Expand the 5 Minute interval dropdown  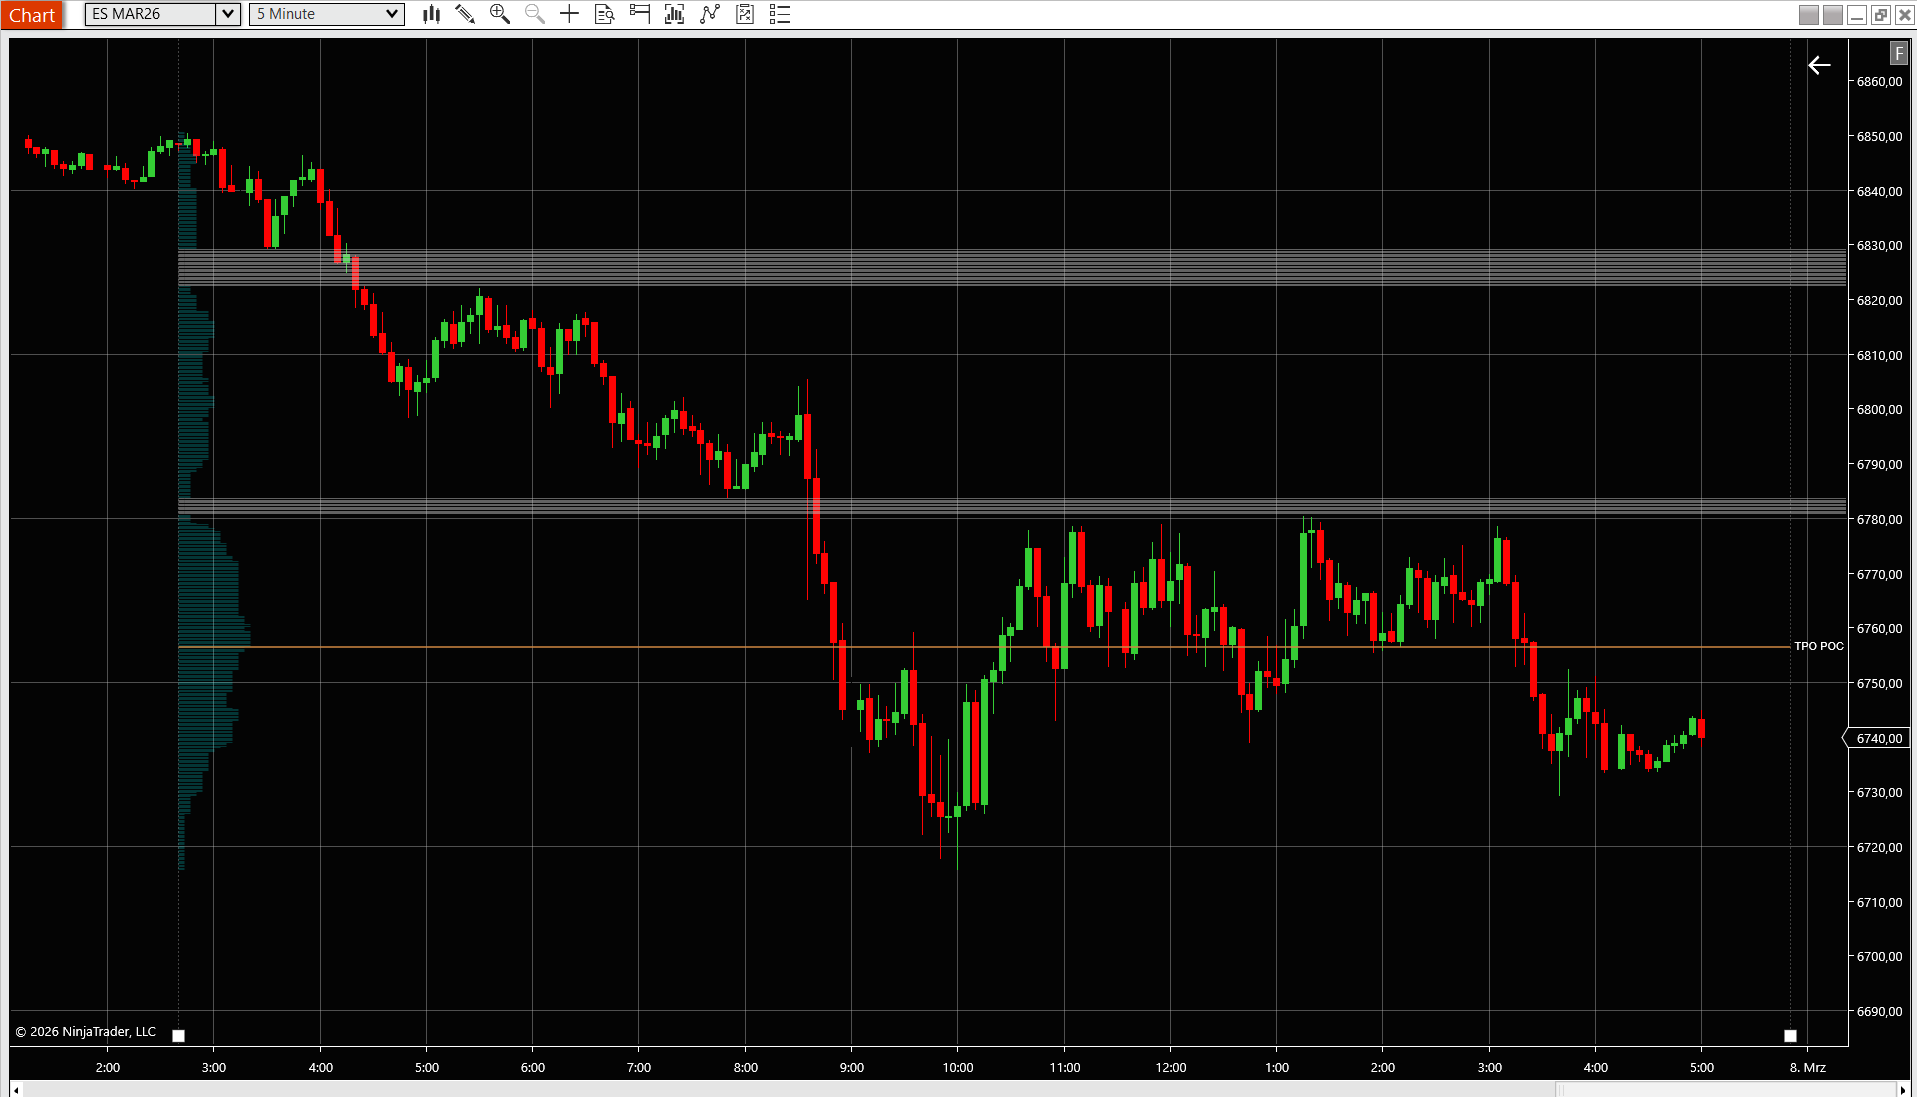pyautogui.click(x=392, y=14)
